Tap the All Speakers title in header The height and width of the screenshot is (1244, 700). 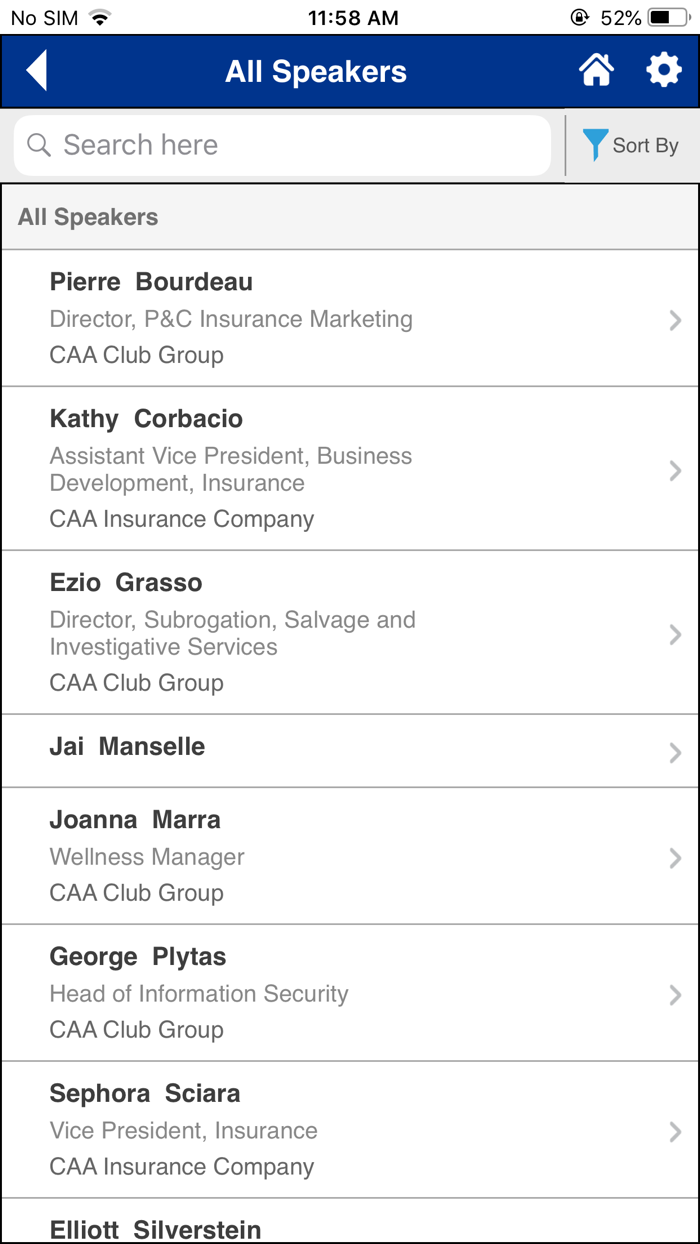316,71
